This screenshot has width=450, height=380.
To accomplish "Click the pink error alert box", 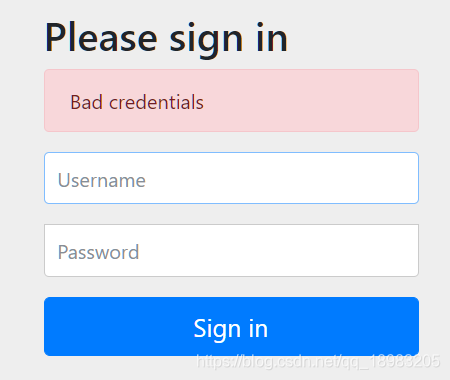I will [x=231, y=101].
